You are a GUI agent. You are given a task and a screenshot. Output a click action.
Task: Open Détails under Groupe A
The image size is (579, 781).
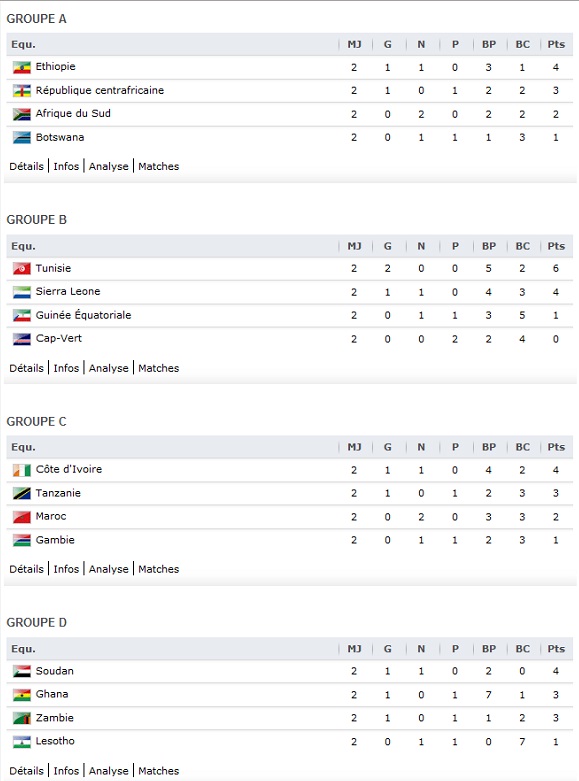(26, 166)
